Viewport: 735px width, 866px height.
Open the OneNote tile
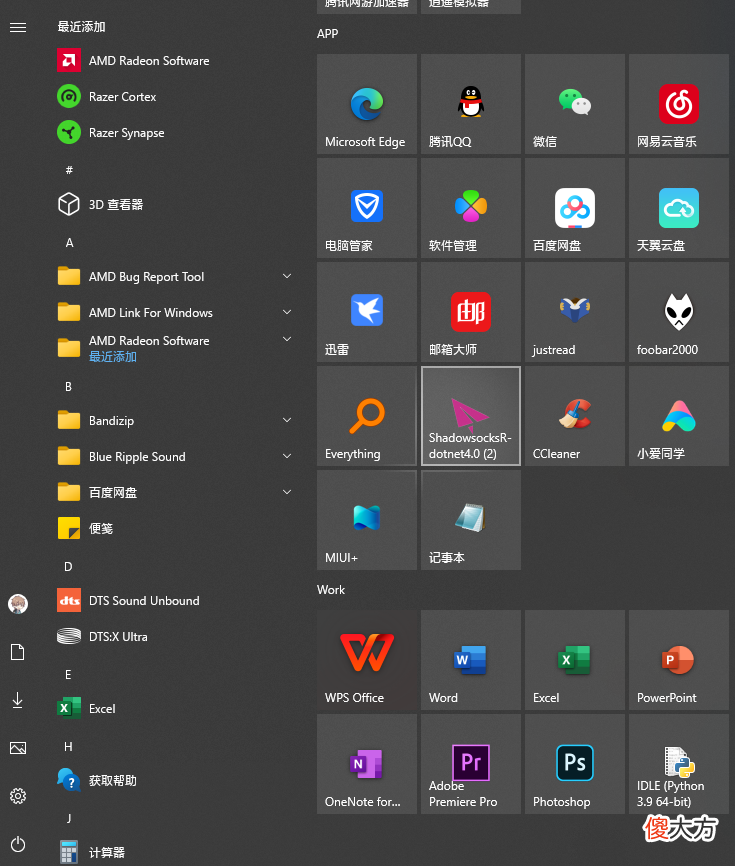[x=367, y=764]
